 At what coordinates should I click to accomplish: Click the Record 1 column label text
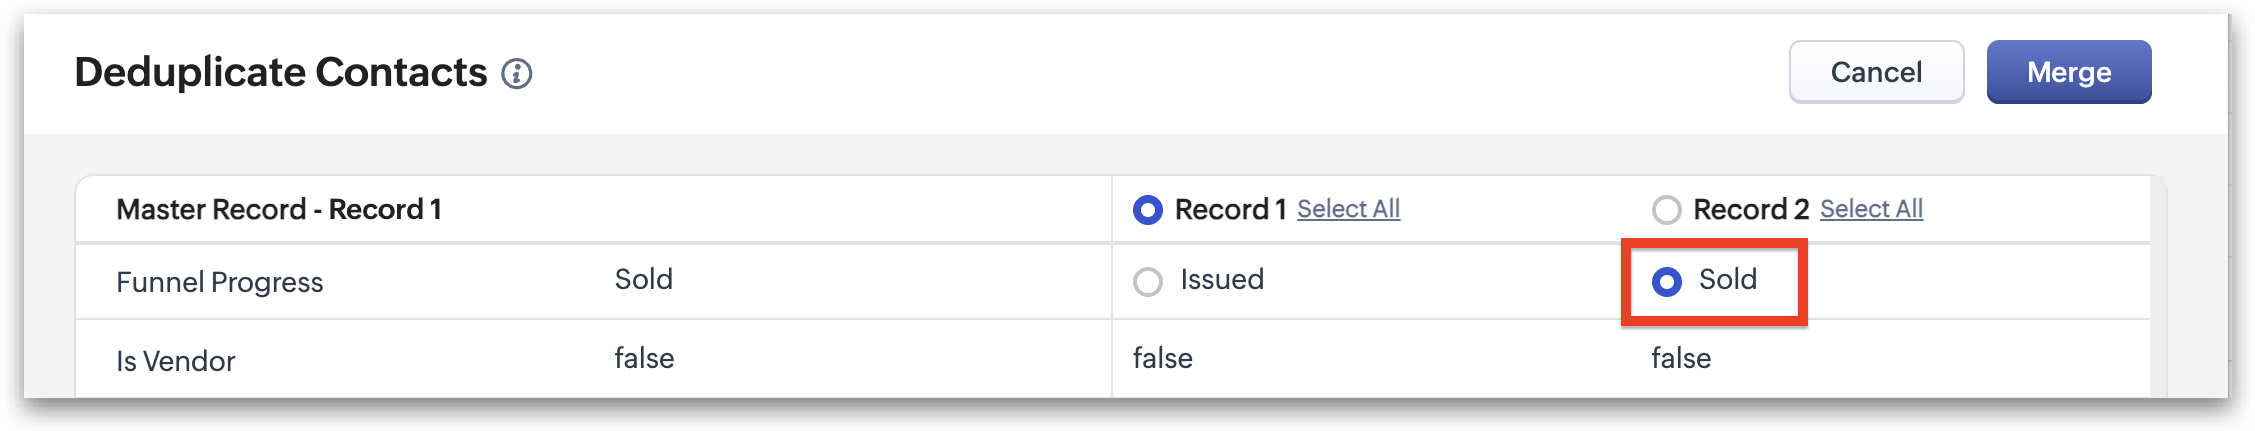click(x=1230, y=210)
